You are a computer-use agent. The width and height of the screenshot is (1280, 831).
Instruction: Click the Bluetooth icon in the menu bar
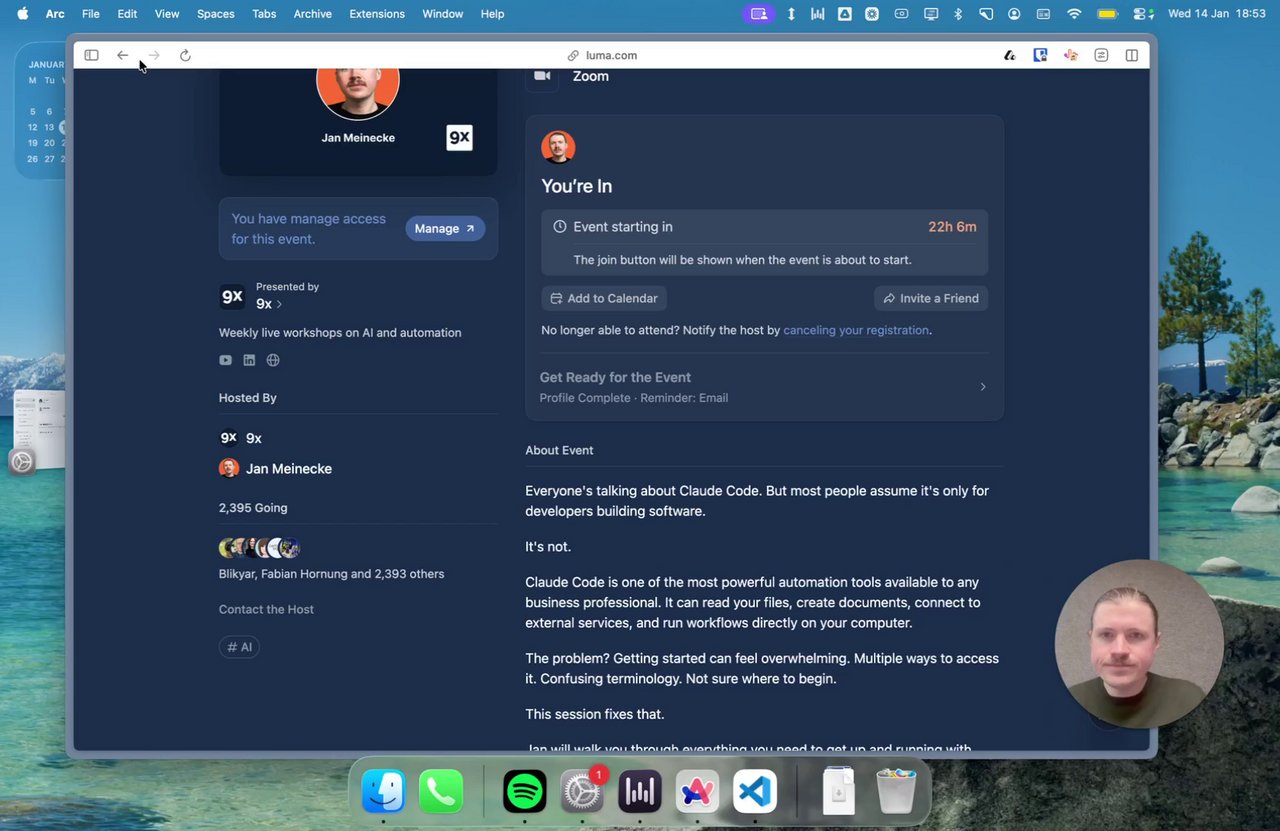coord(957,14)
